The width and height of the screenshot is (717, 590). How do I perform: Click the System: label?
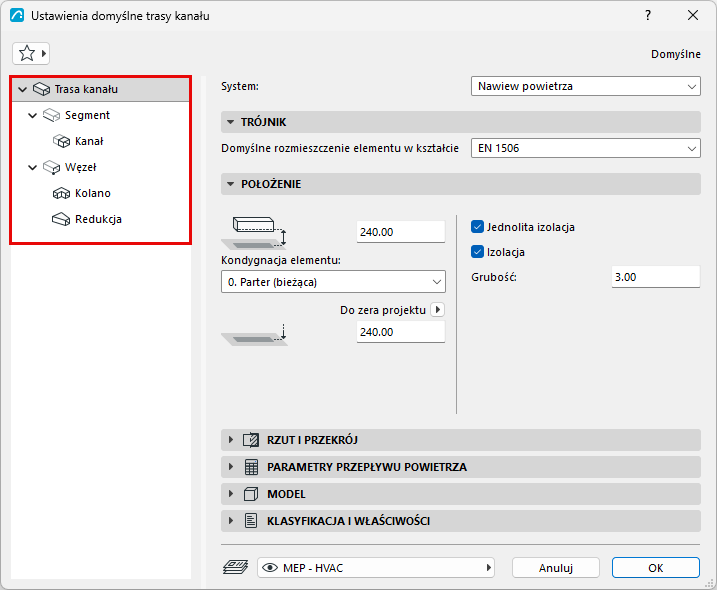[x=240, y=86]
